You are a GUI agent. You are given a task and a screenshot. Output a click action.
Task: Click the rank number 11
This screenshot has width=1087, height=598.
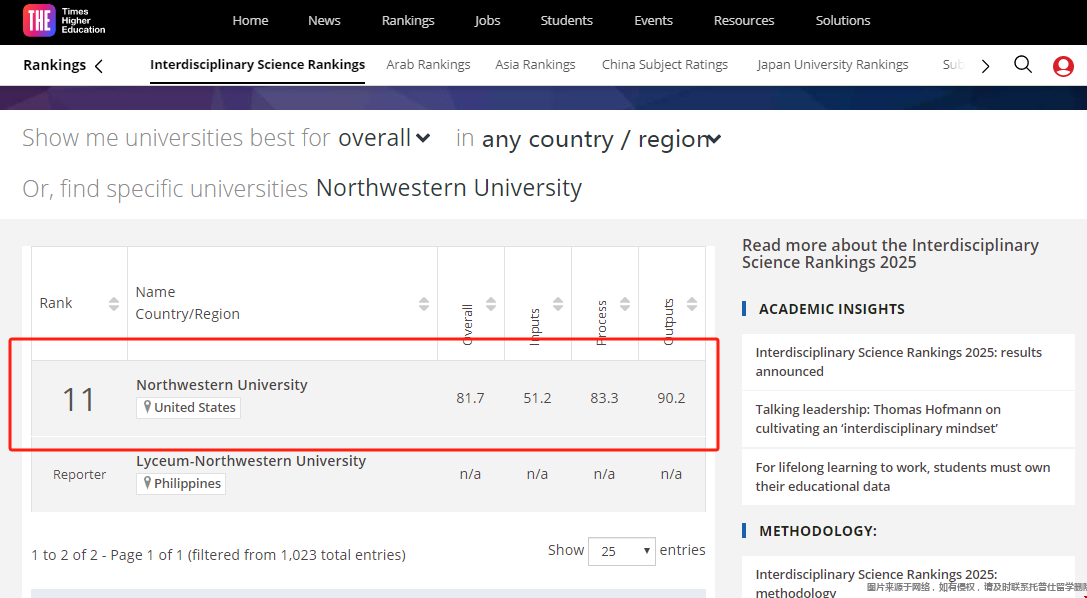tap(78, 400)
